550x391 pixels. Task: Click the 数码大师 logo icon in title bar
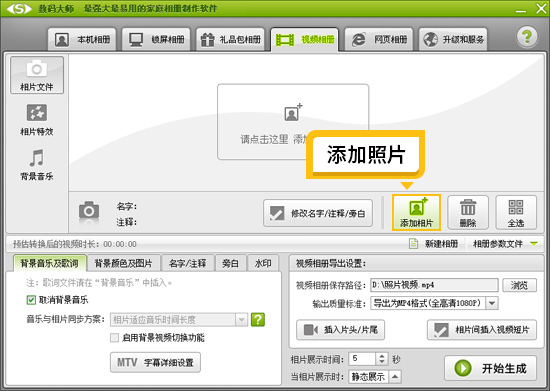coord(19,9)
